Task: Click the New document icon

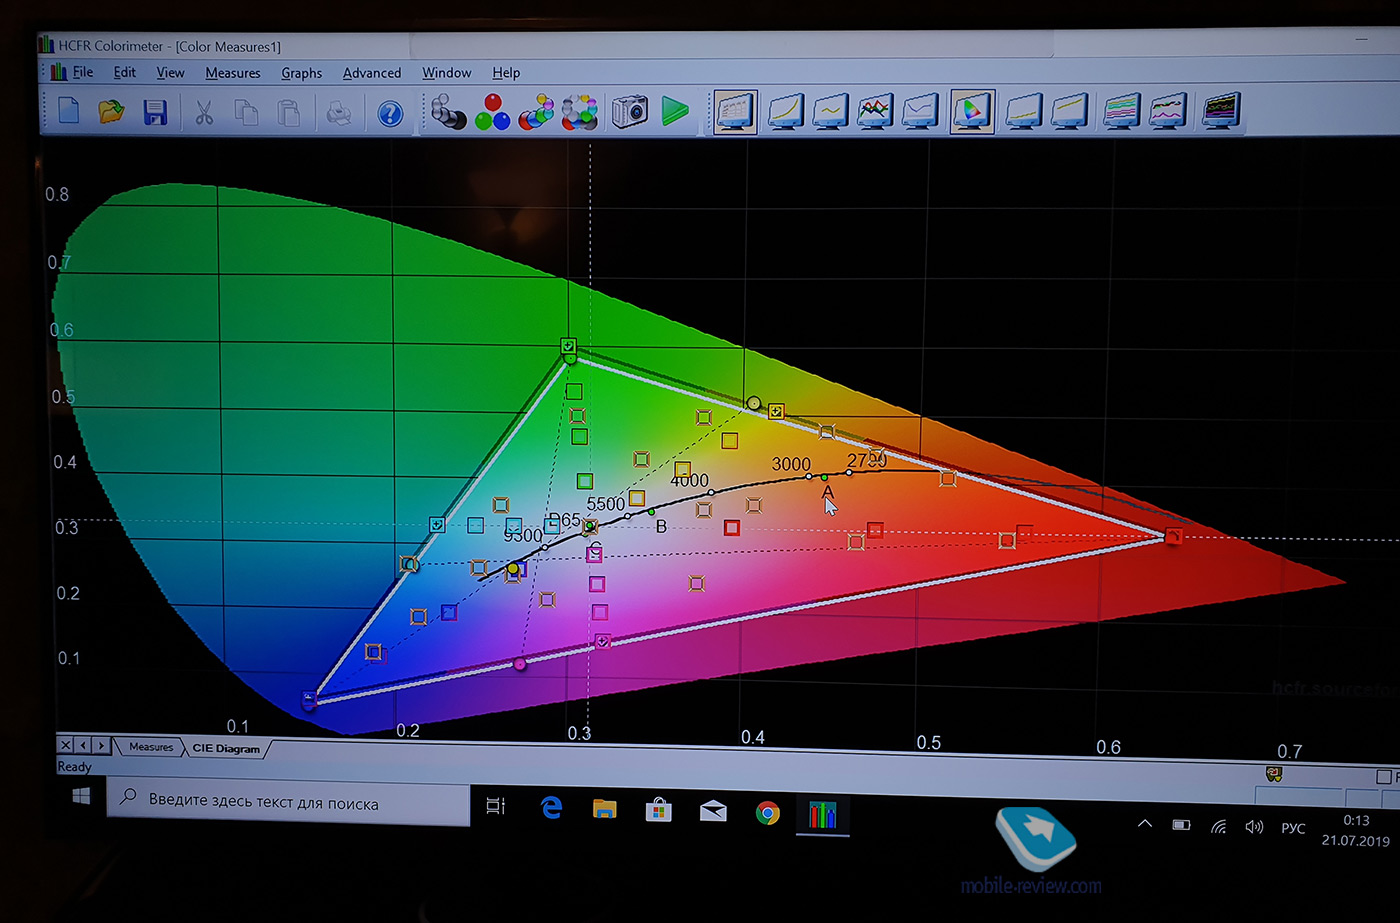Action: click(x=68, y=111)
